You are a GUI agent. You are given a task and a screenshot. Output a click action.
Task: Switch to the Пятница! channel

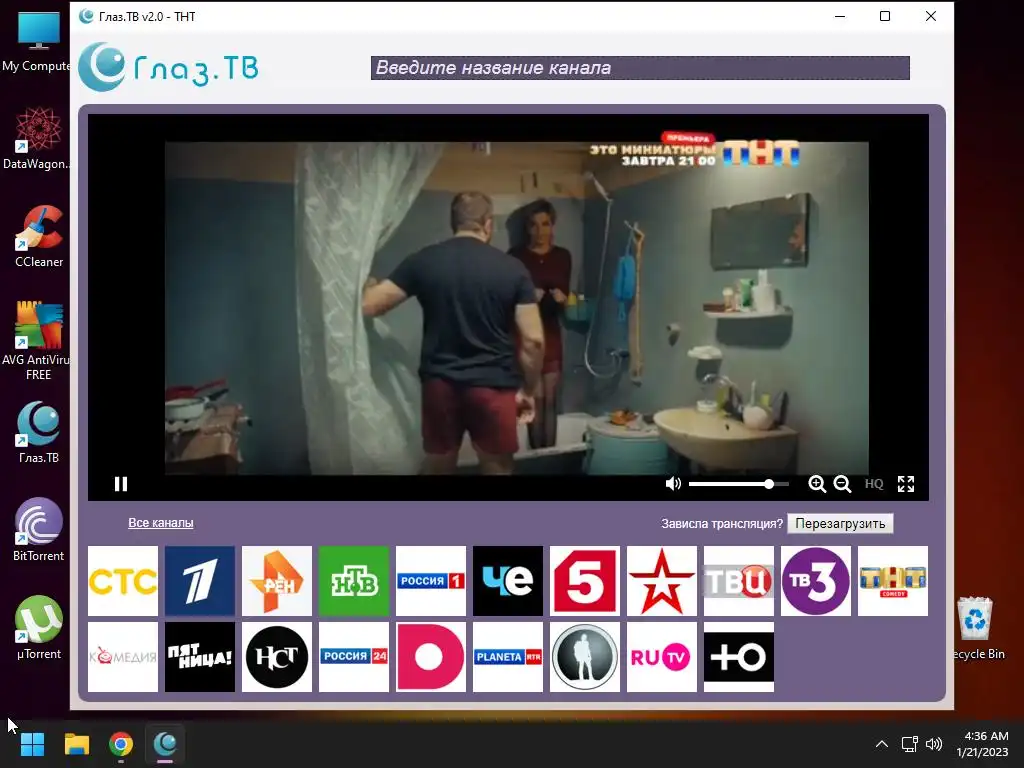click(200, 657)
